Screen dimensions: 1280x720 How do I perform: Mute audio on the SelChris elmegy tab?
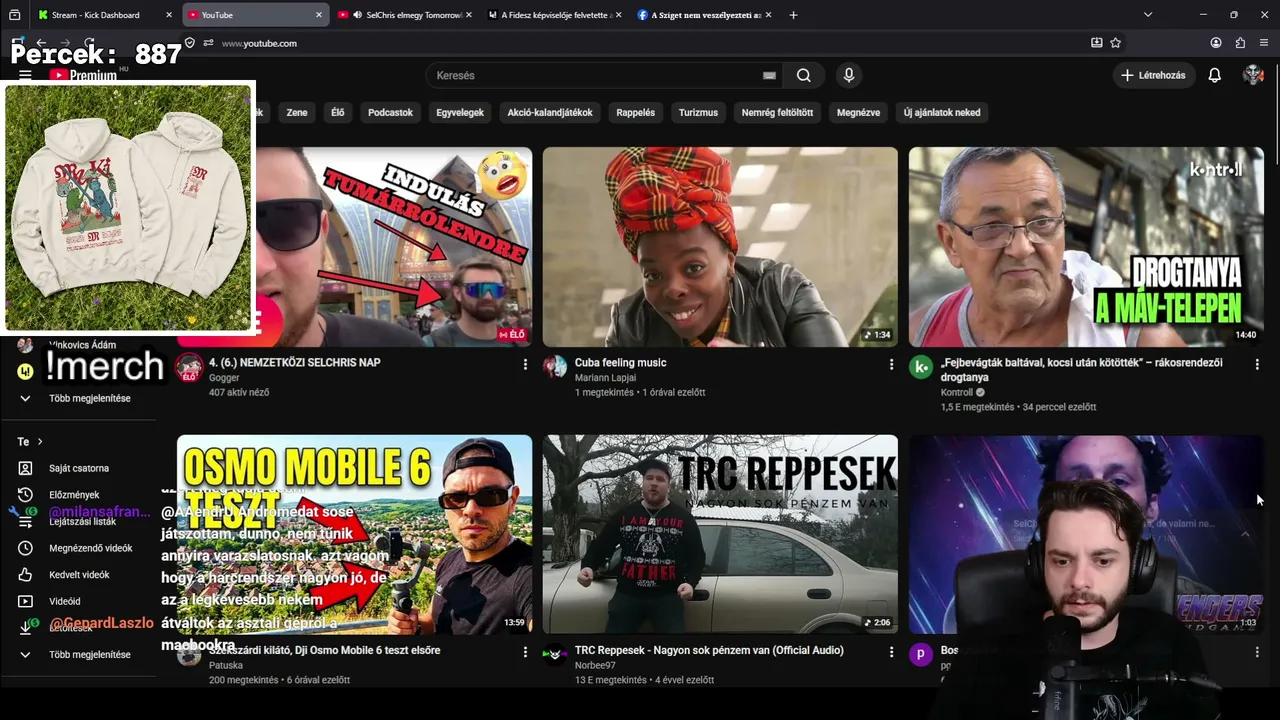(357, 15)
